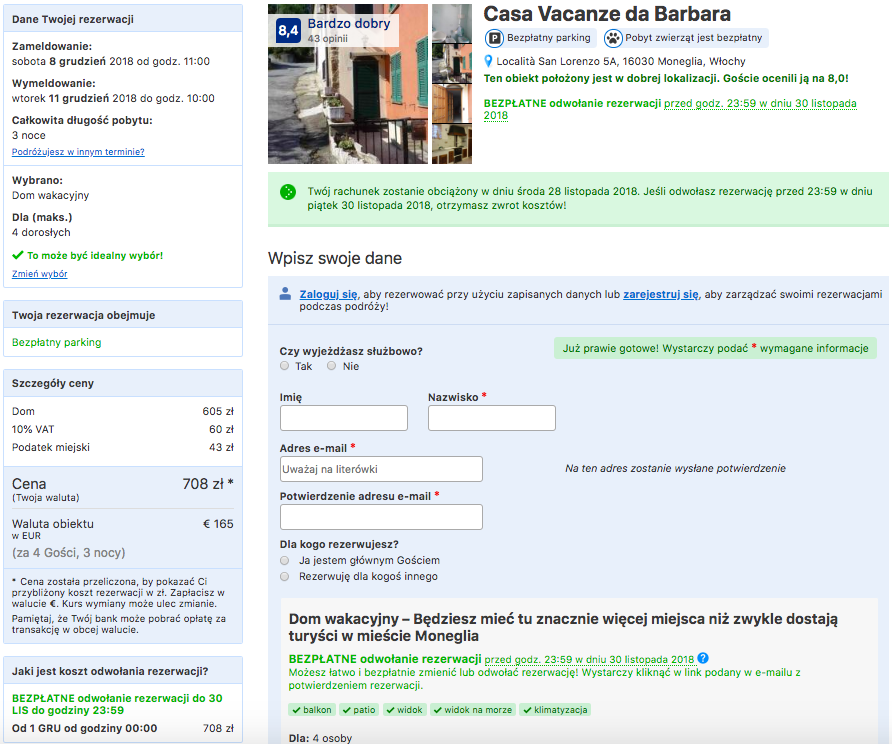Click the green checkmark by idealny wybór
Viewport: 892px width, 744px height.
pyautogui.click(x=18, y=255)
